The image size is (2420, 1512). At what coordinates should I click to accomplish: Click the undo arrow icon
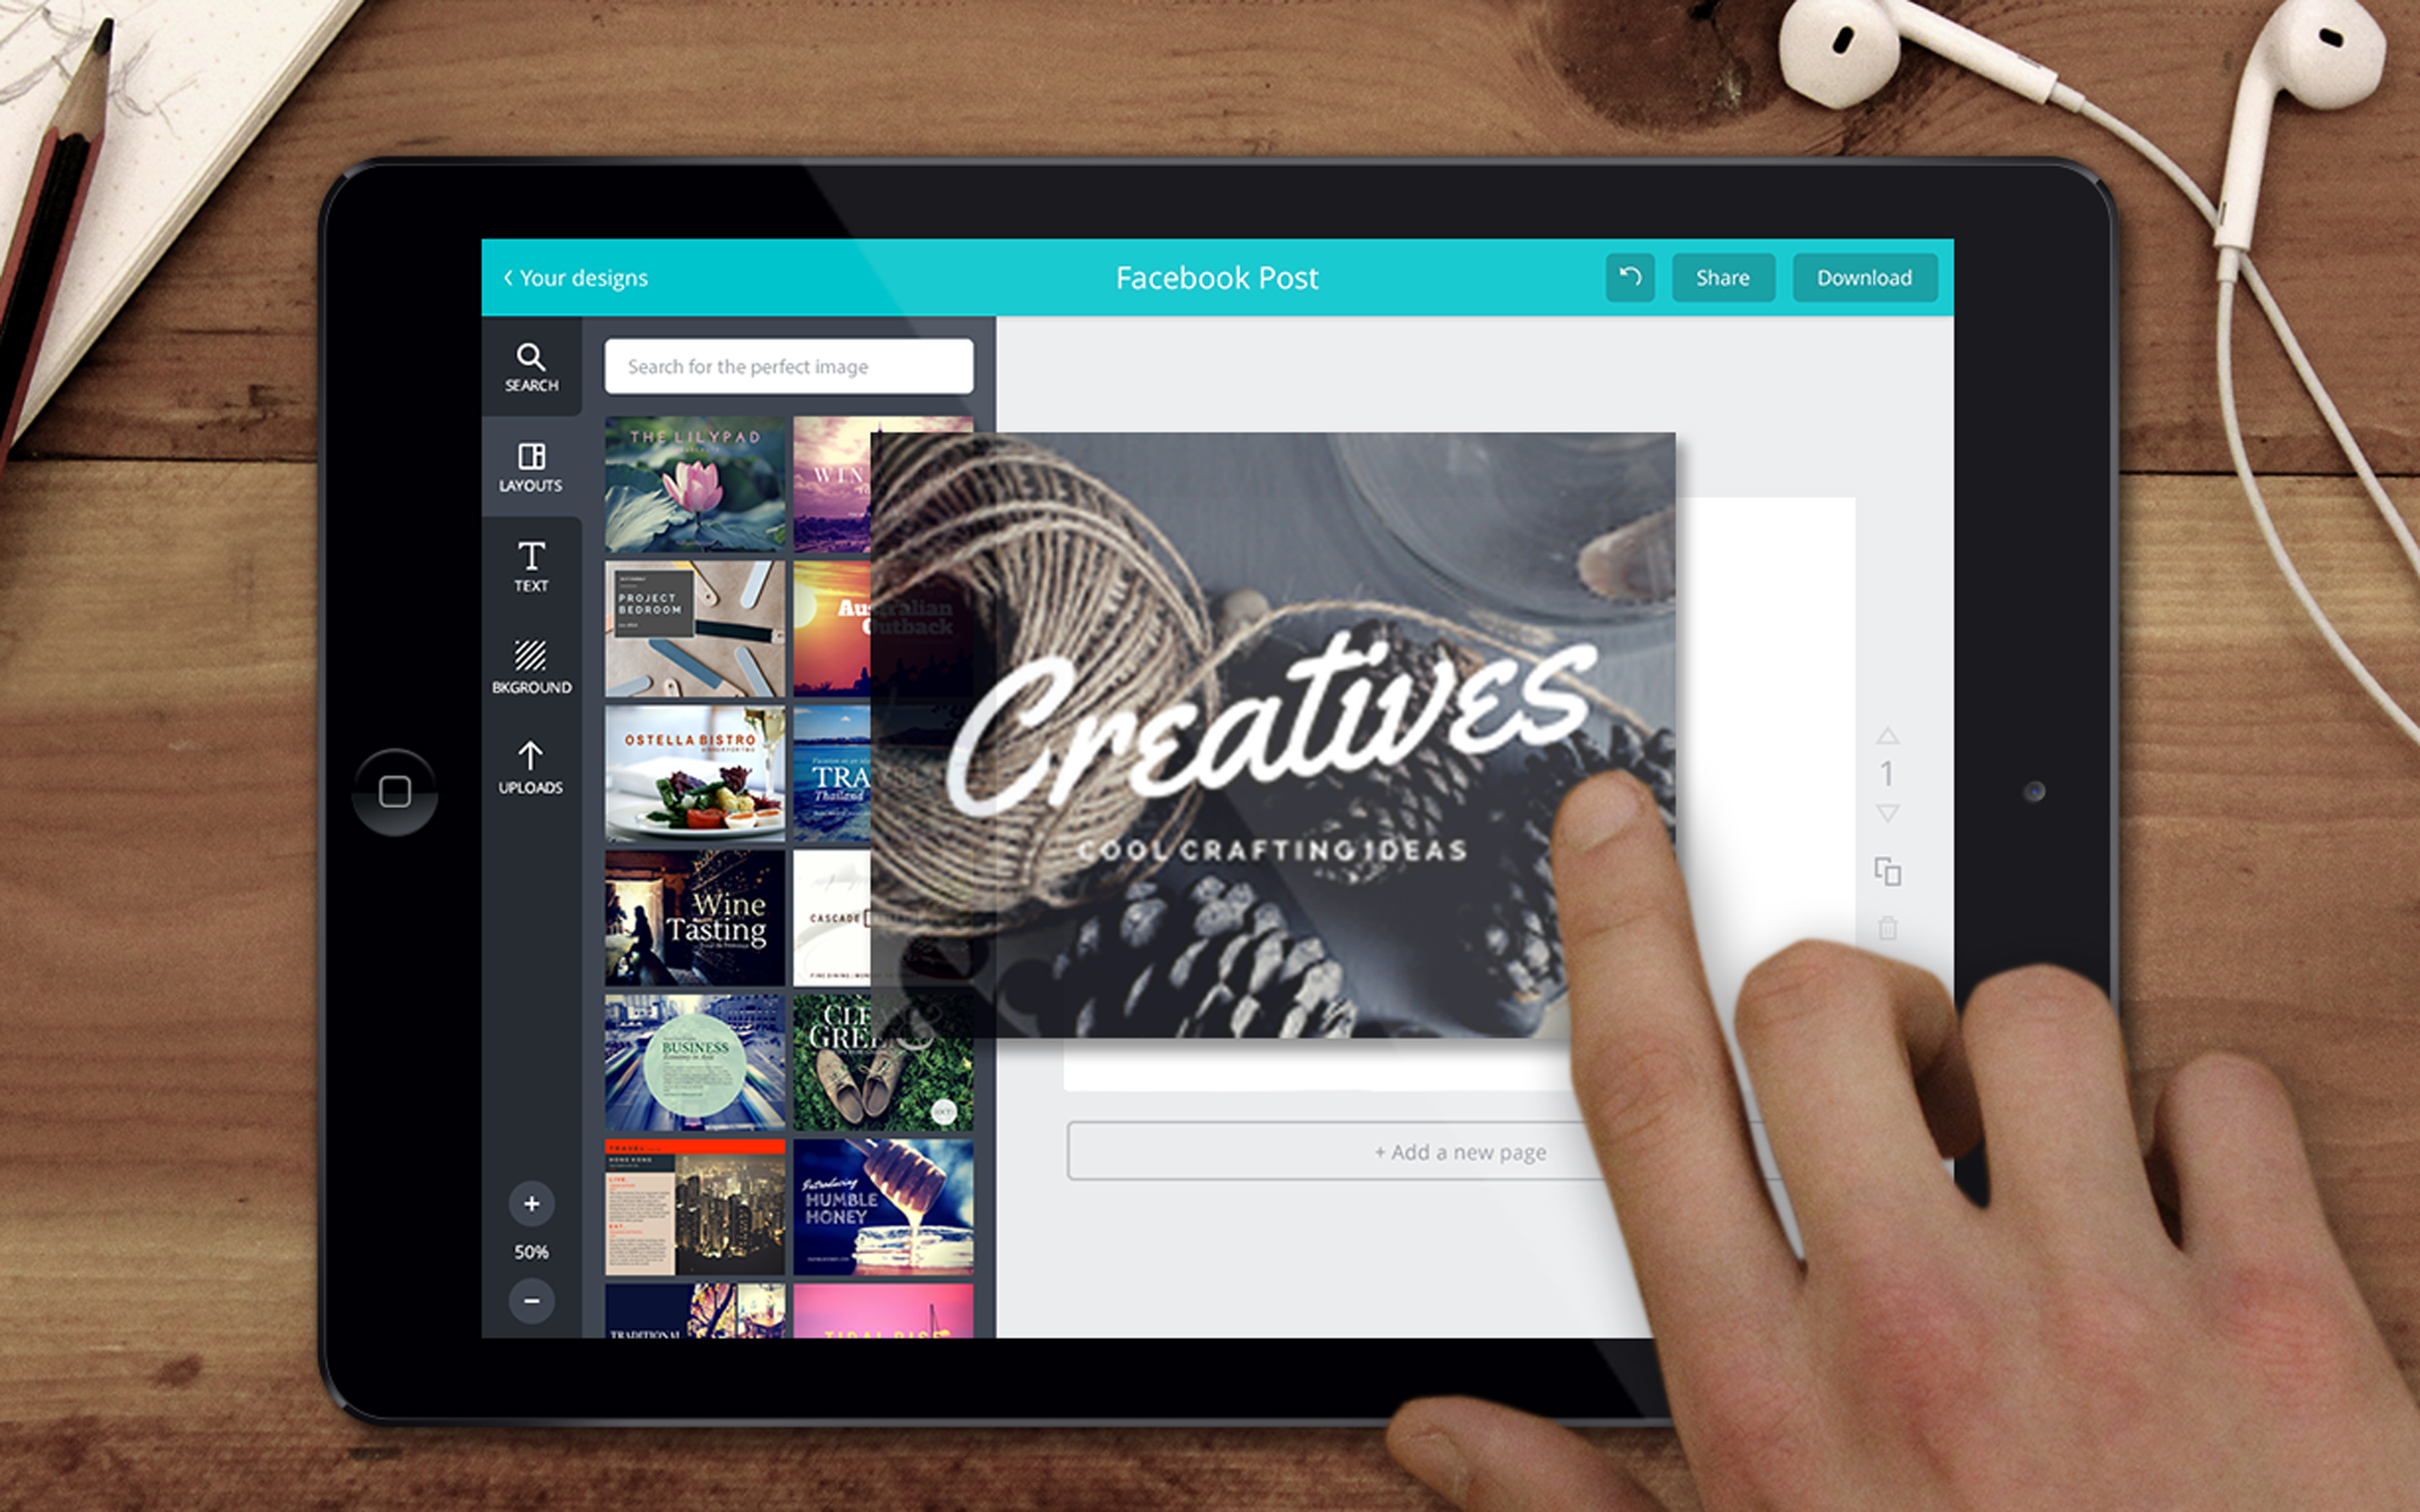coord(1631,276)
